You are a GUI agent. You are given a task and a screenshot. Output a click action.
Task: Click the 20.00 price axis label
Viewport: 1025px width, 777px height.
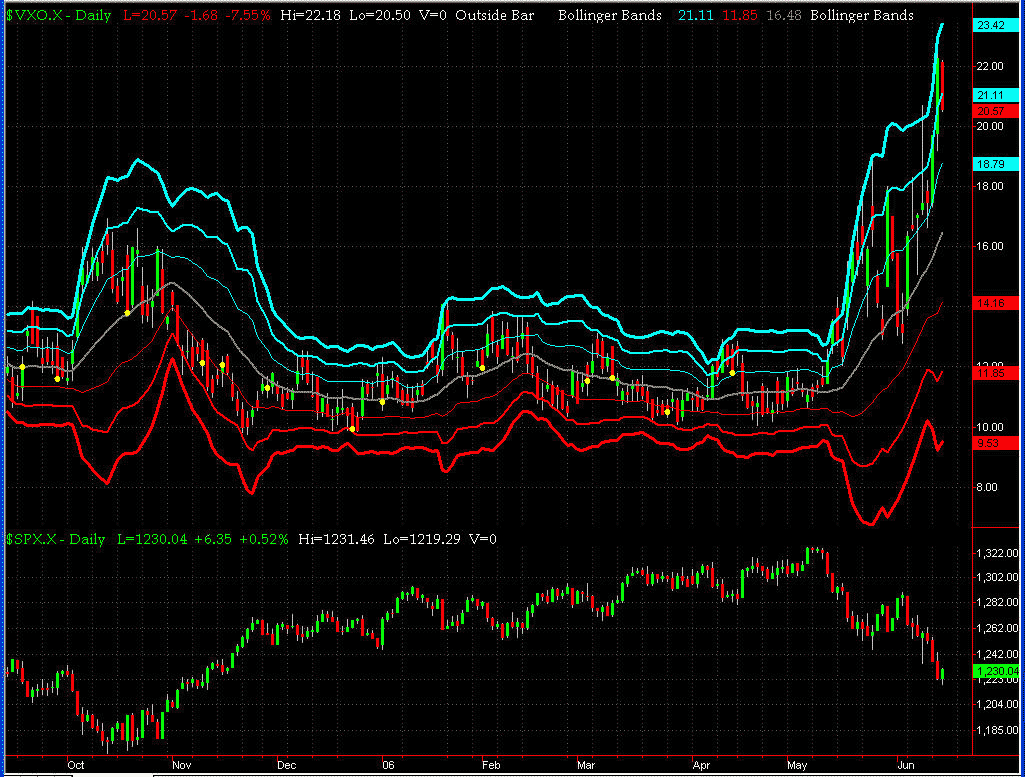point(990,126)
